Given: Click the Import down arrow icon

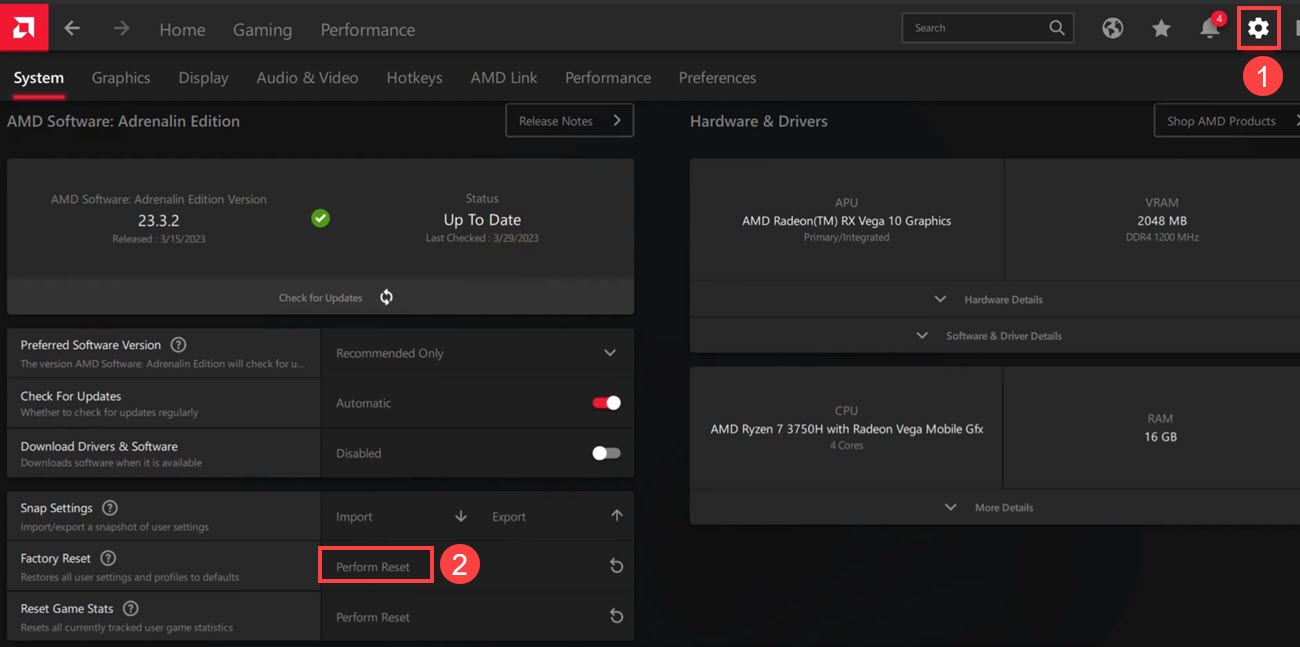Looking at the screenshot, I should click(x=461, y=516).
